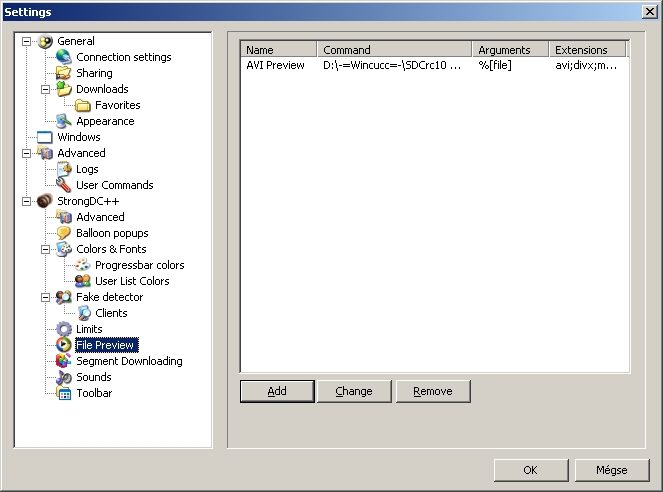Image resolution: width=663 pixels, height=492 pixels.
Task: Collapse the Colors & Fonts node
Action: tap(46, 249)
